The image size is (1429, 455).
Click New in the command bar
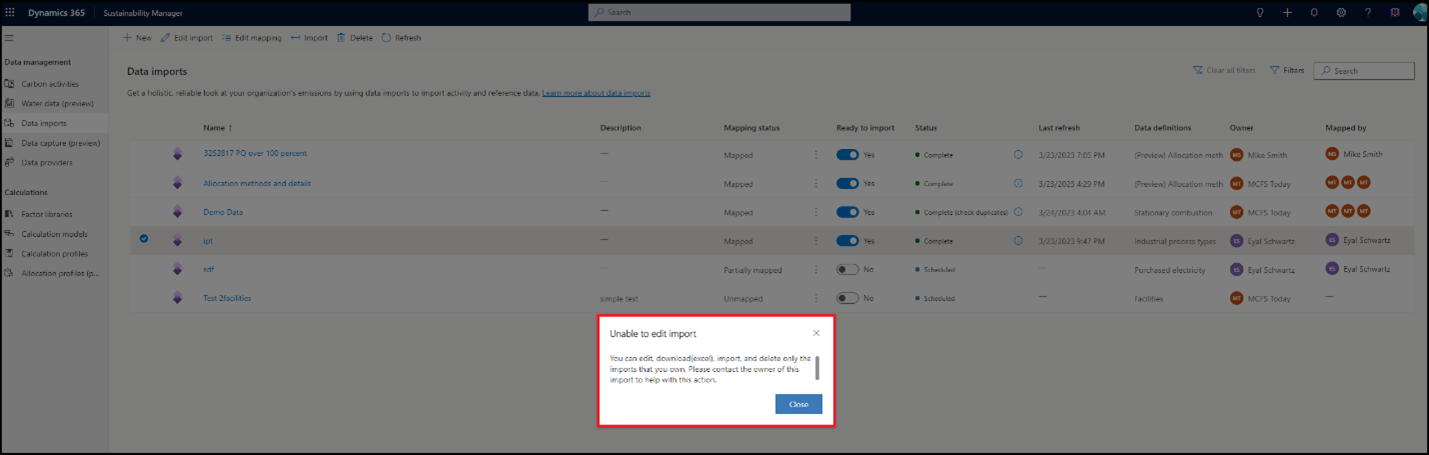tap(137, 38)
